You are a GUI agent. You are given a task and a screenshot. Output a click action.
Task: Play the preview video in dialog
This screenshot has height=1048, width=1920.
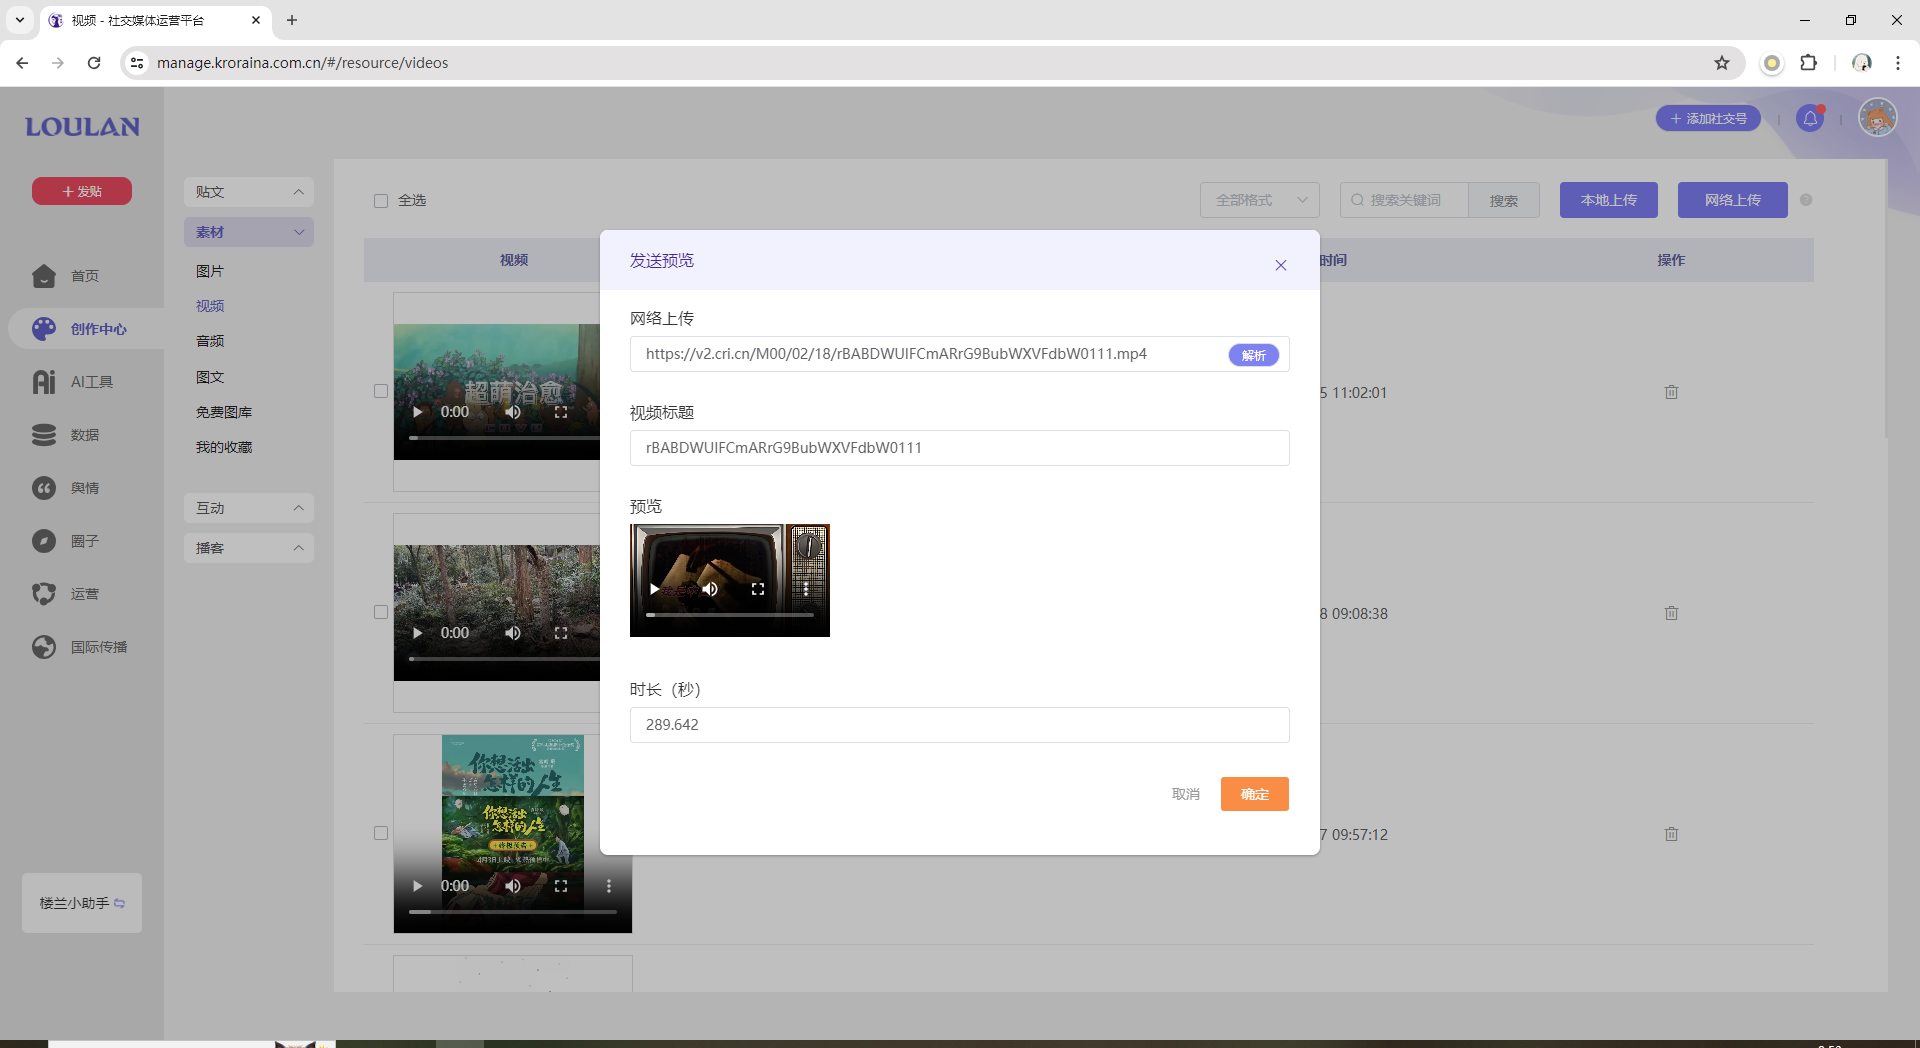coord(654,589)
